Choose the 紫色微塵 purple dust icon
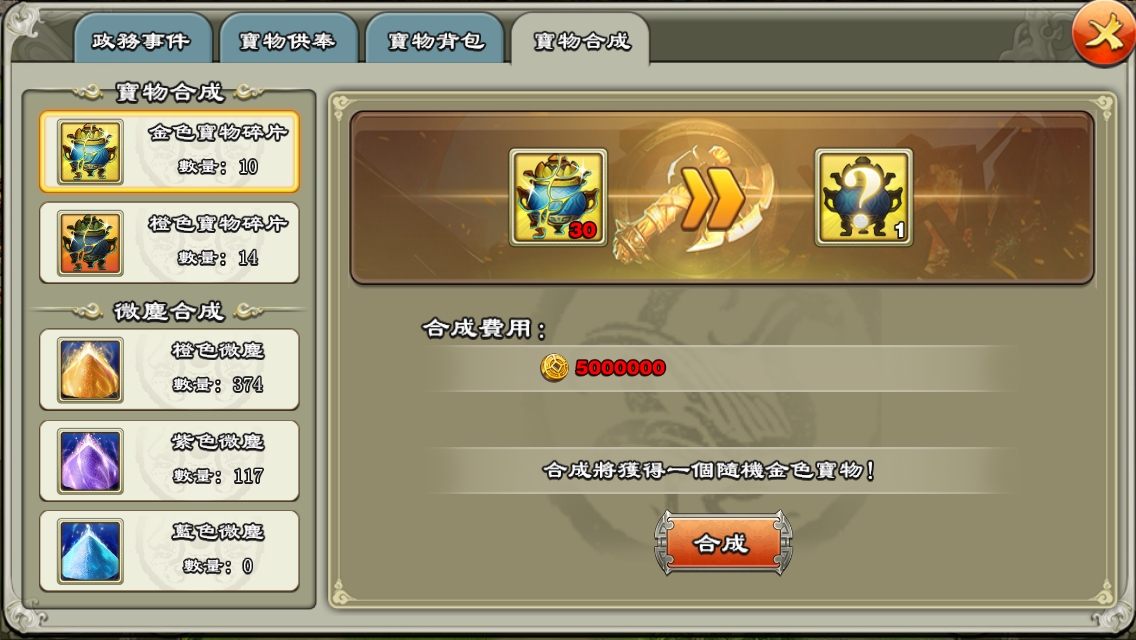The image size is (1136, 640). [x=90, y=461]
